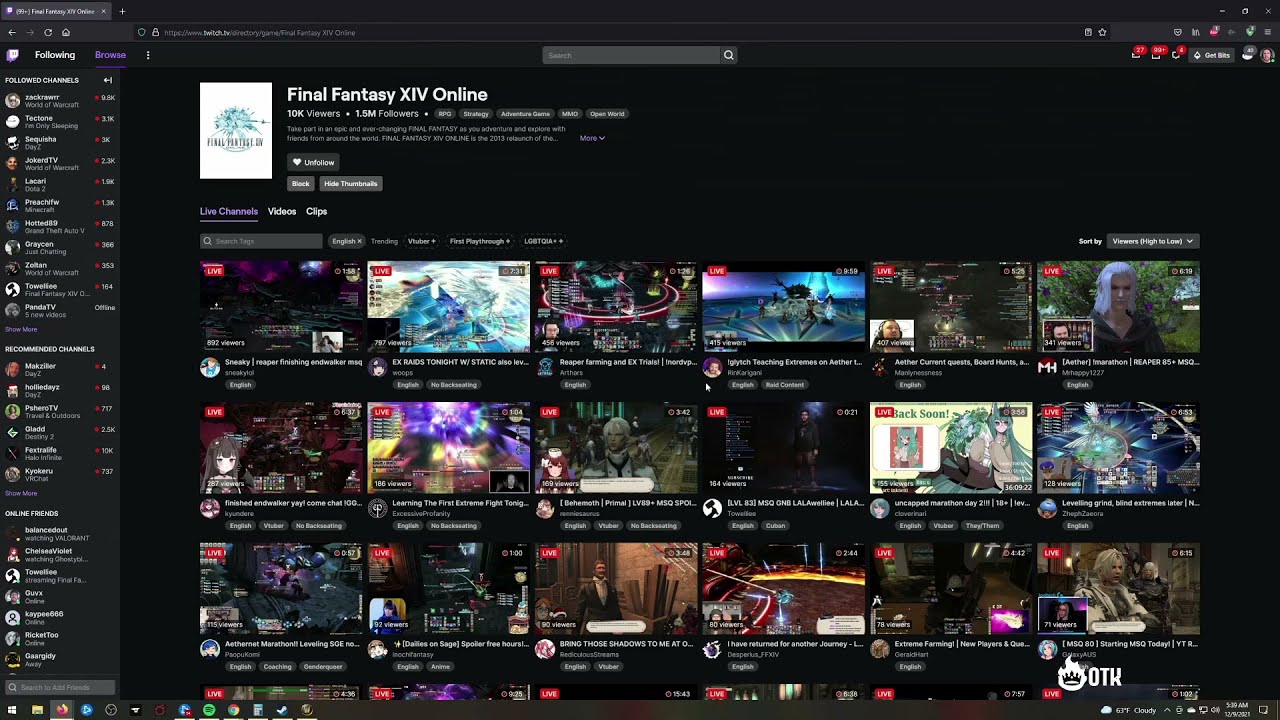Click the RPG genre tag
This screenshot has height=720, width=1280.
point(444,114)
